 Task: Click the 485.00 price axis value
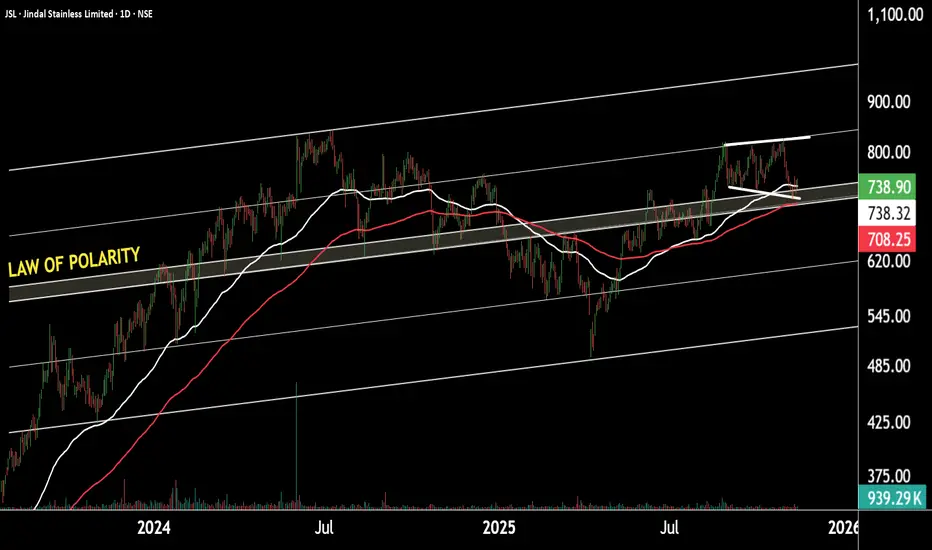pos(889,366)
